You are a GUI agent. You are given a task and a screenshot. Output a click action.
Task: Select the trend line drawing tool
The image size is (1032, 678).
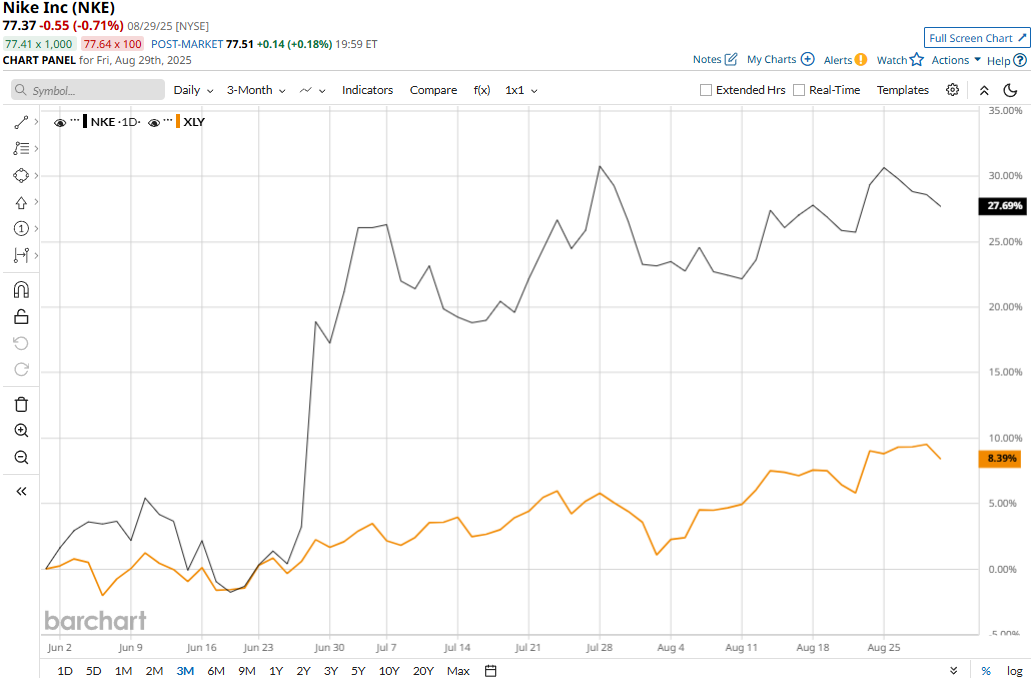[21, 122]
